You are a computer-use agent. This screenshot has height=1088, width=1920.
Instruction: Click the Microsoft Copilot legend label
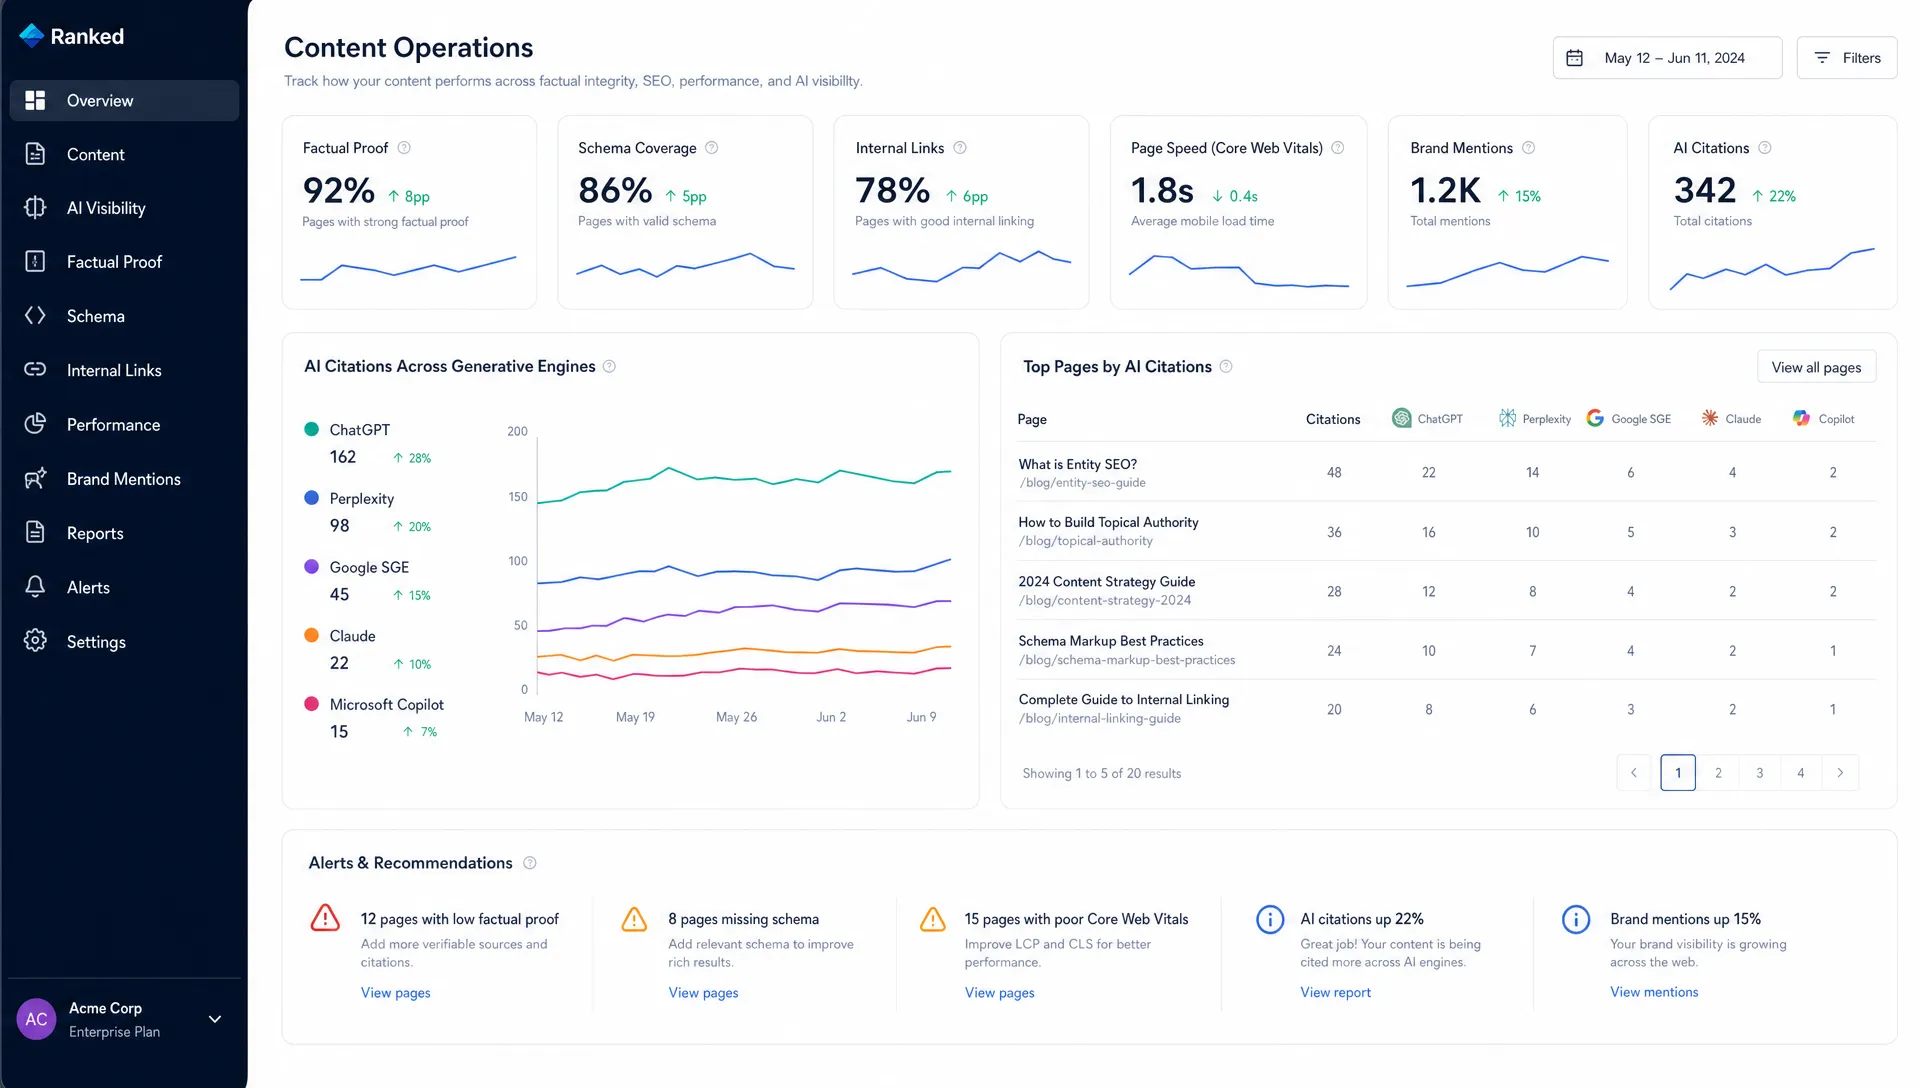pos(387,705)
